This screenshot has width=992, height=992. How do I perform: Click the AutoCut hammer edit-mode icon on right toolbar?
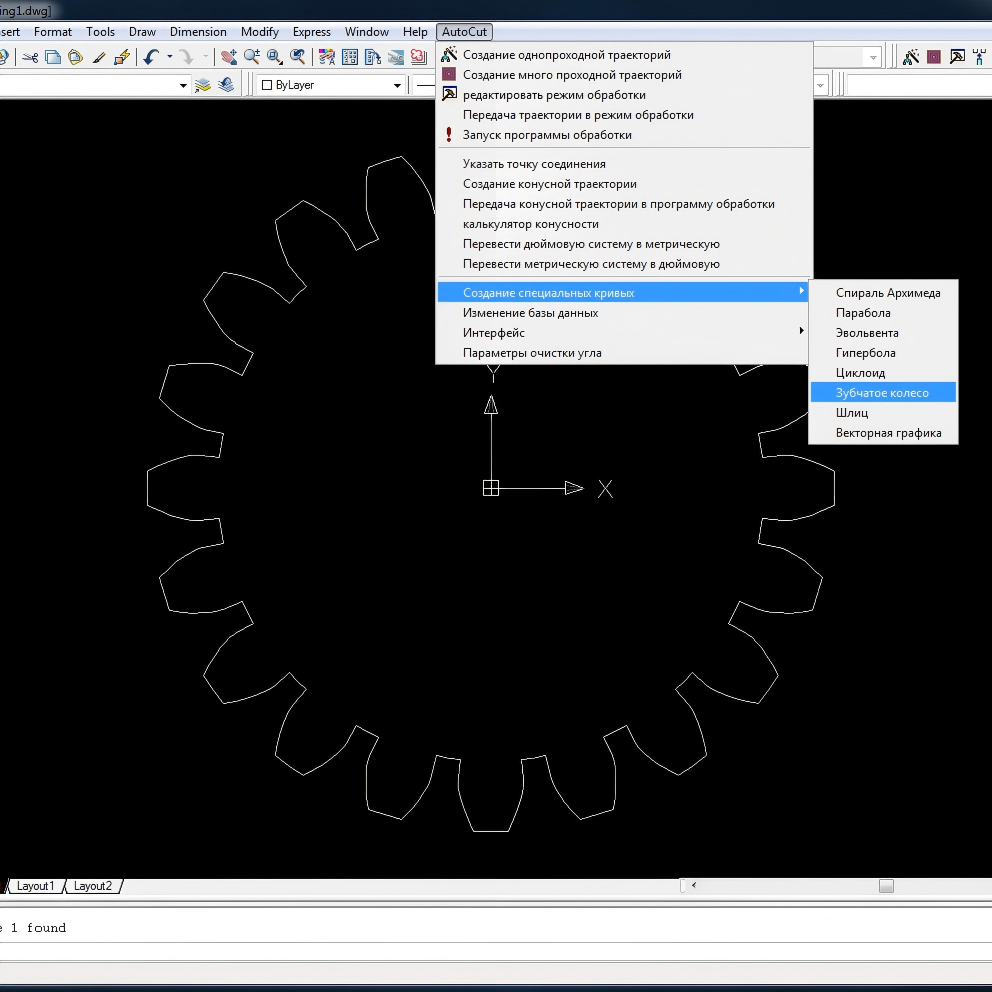[x=957, y=58]
